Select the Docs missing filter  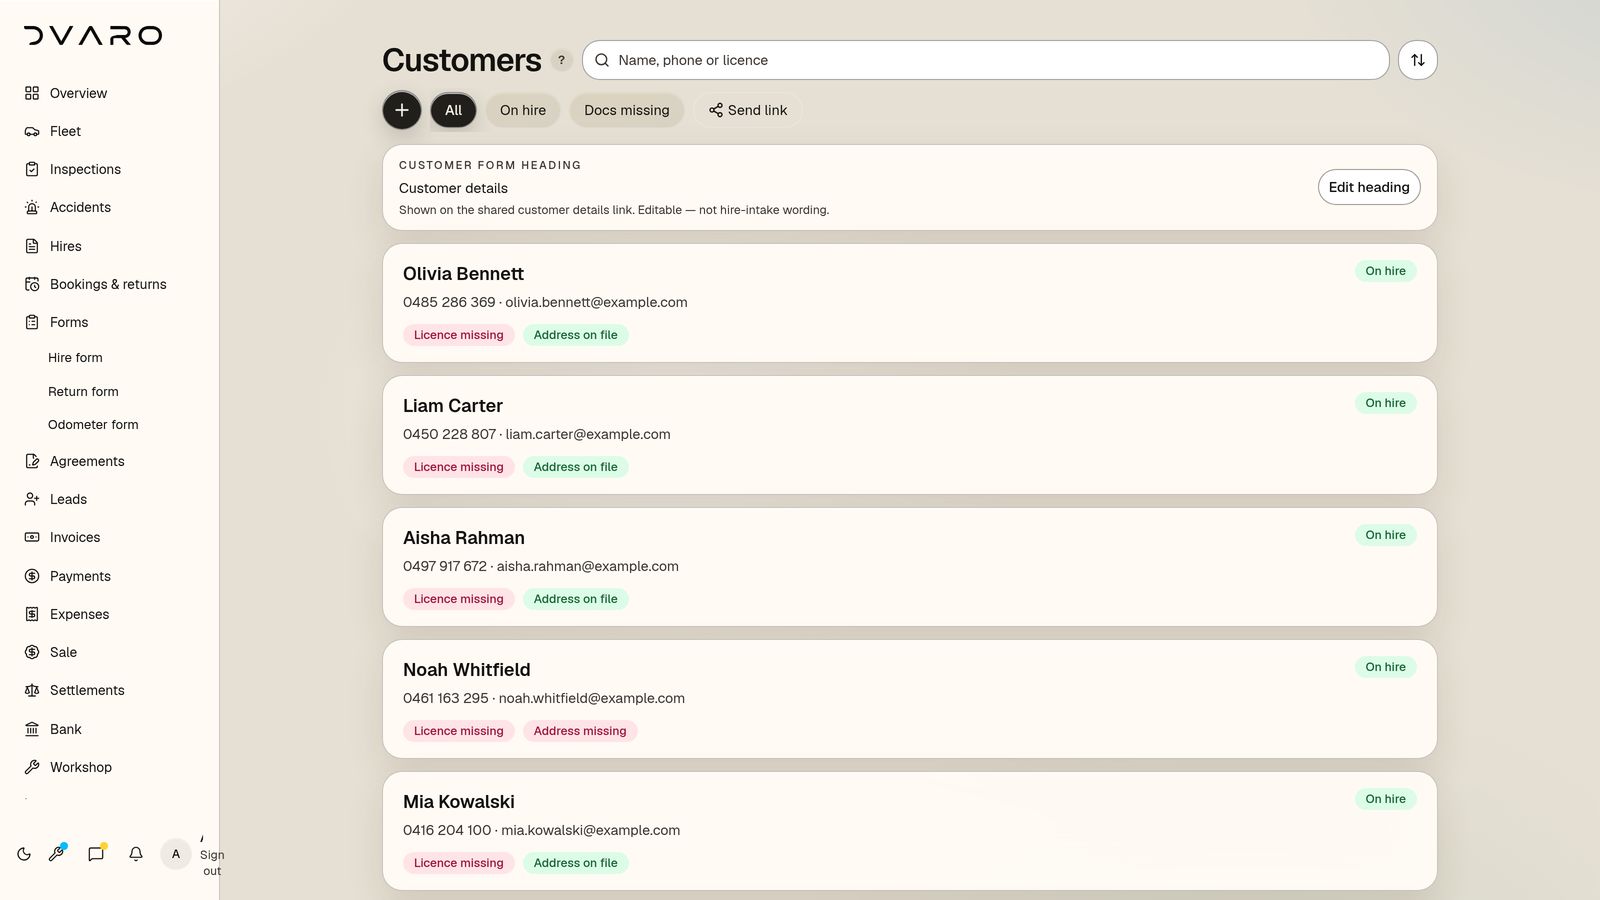click(627, 110)
